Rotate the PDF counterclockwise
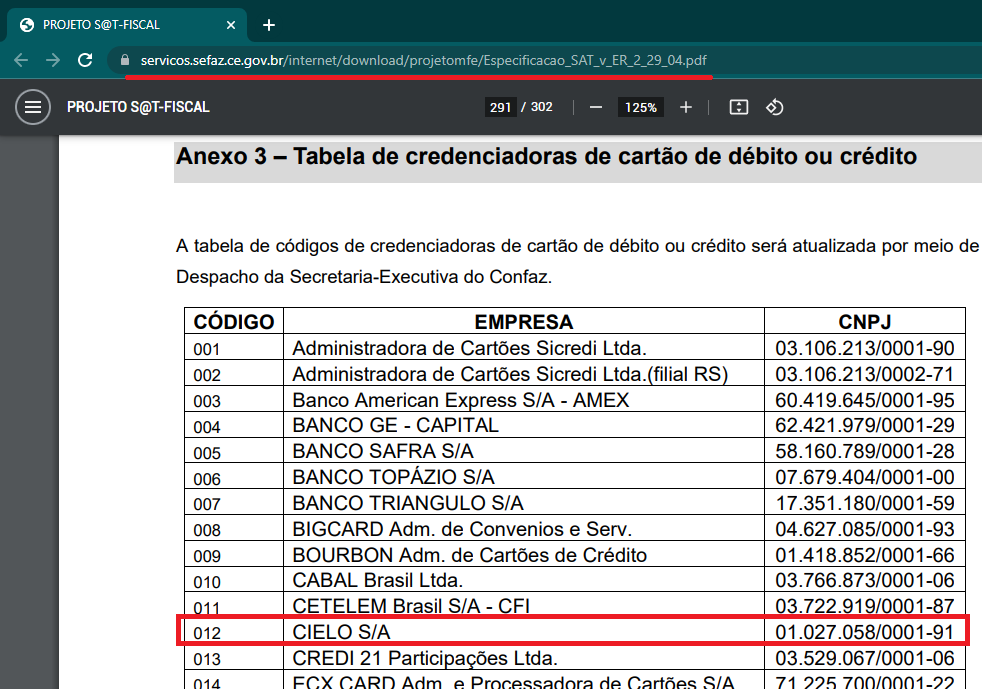The height and width of the screenshot is (689, 982). (775, 107)
